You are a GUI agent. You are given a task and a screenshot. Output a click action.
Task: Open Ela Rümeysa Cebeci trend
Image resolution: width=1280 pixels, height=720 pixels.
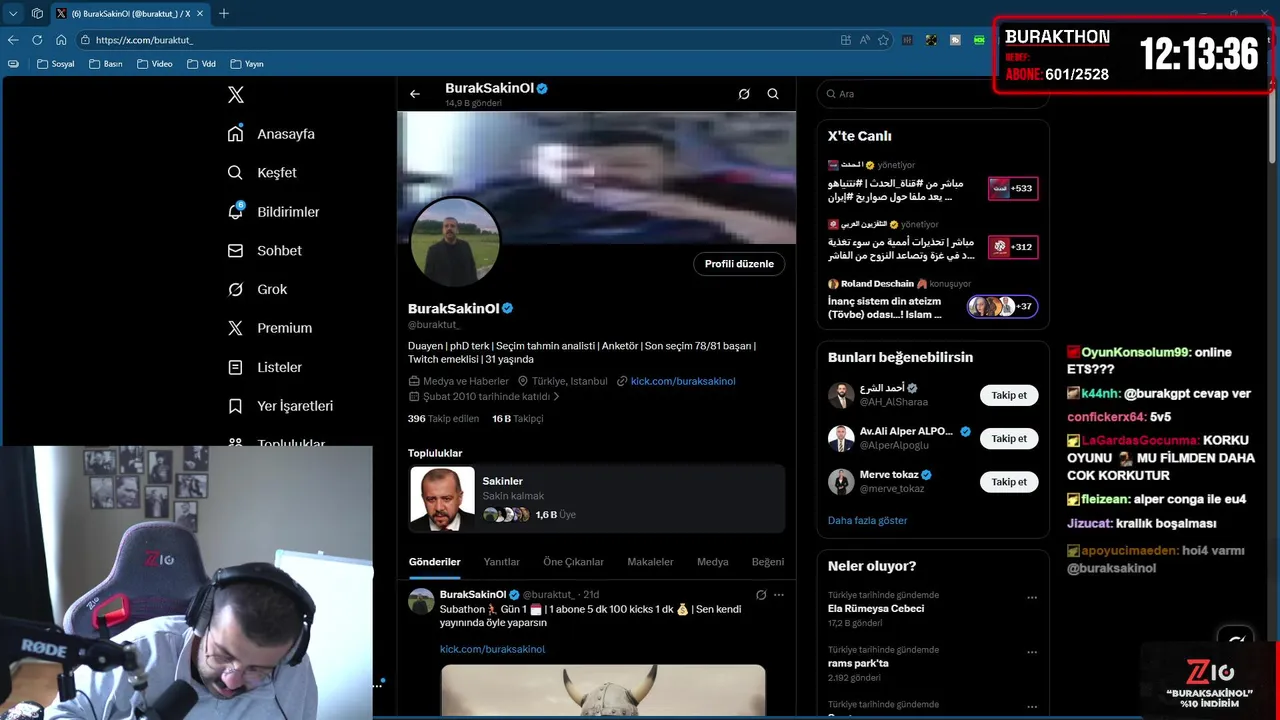point(876,608)
